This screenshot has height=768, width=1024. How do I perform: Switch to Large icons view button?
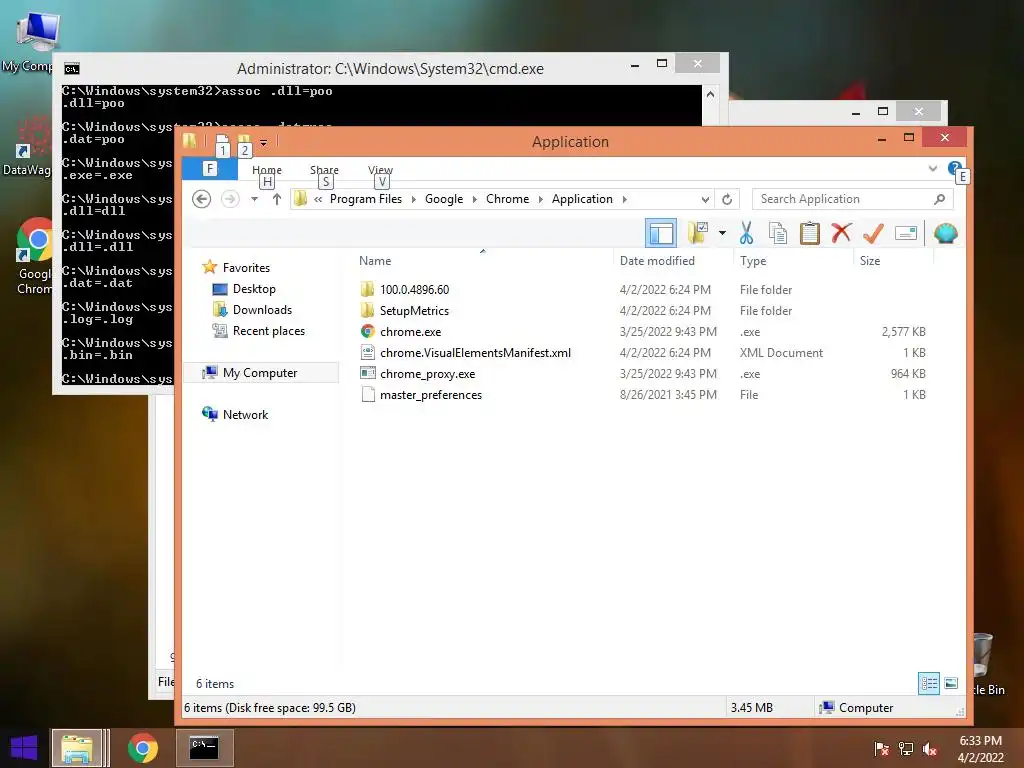point(952,684)
